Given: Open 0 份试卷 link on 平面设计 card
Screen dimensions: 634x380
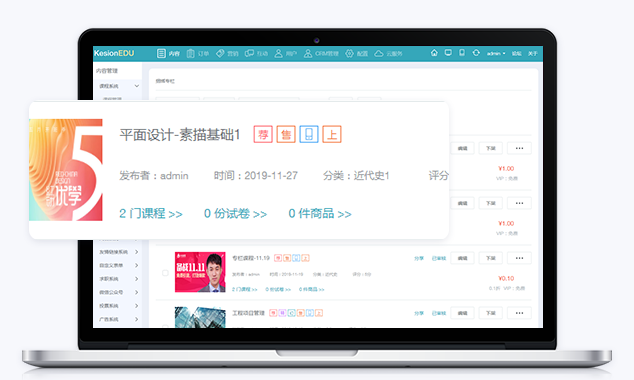Looking at the screenshot, I should [x=235, y=213].
